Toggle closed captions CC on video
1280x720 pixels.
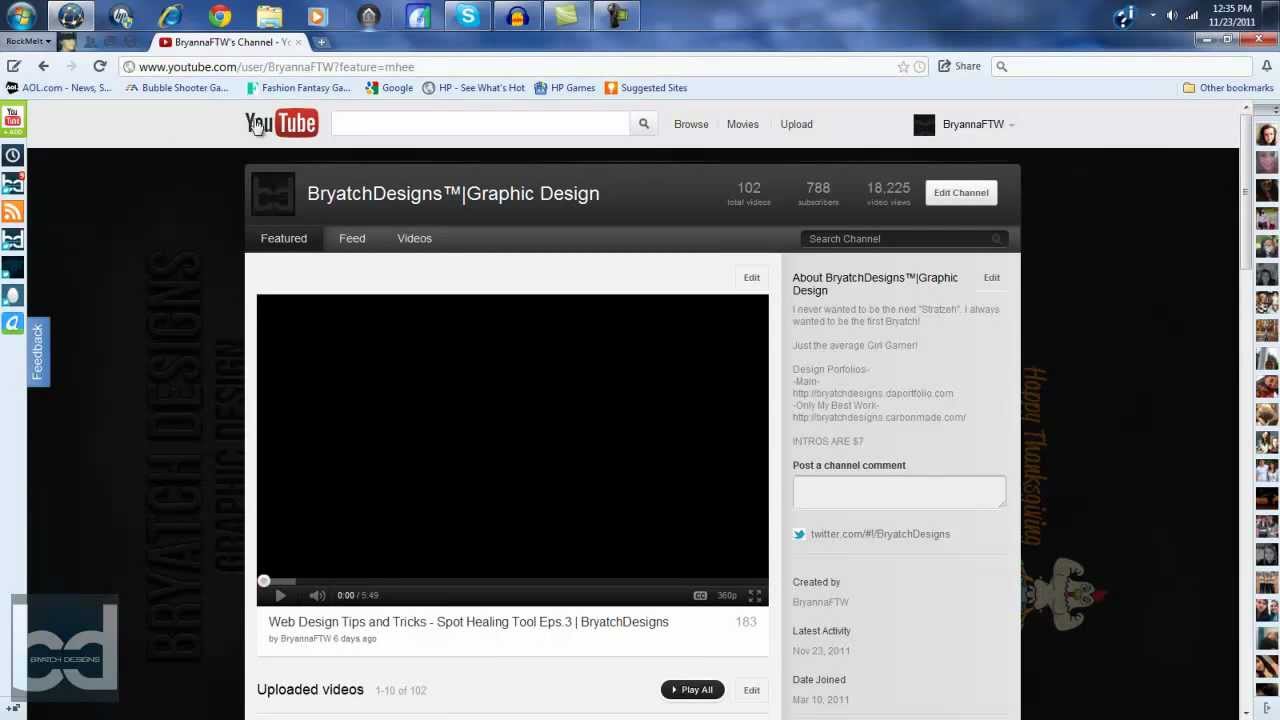pos(700,595)
